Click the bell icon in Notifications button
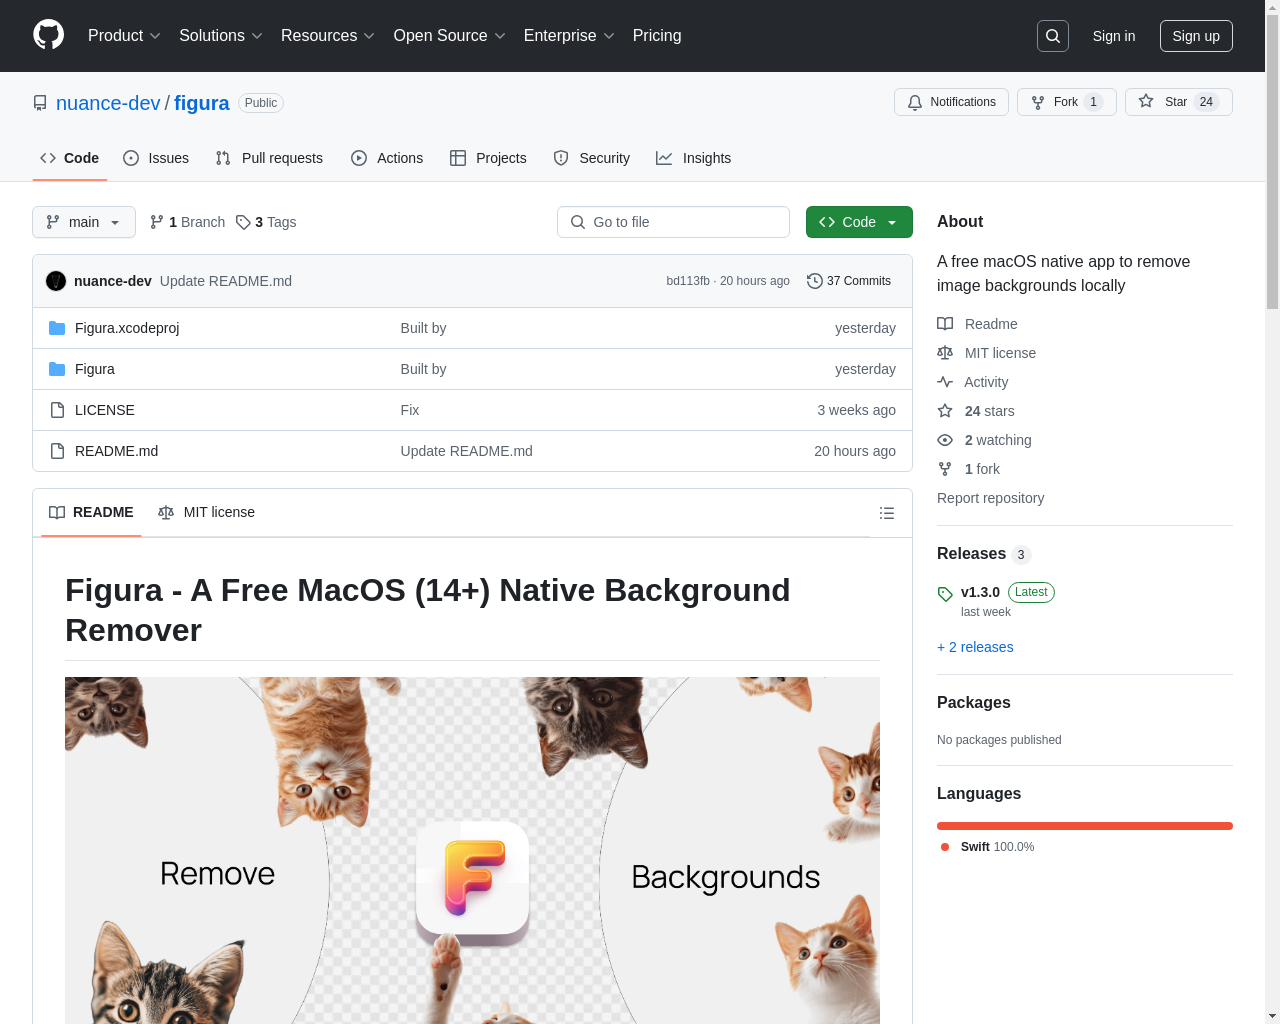Image resolution: width=1280 pixels, height=1024 pixels. coord(915,102)
